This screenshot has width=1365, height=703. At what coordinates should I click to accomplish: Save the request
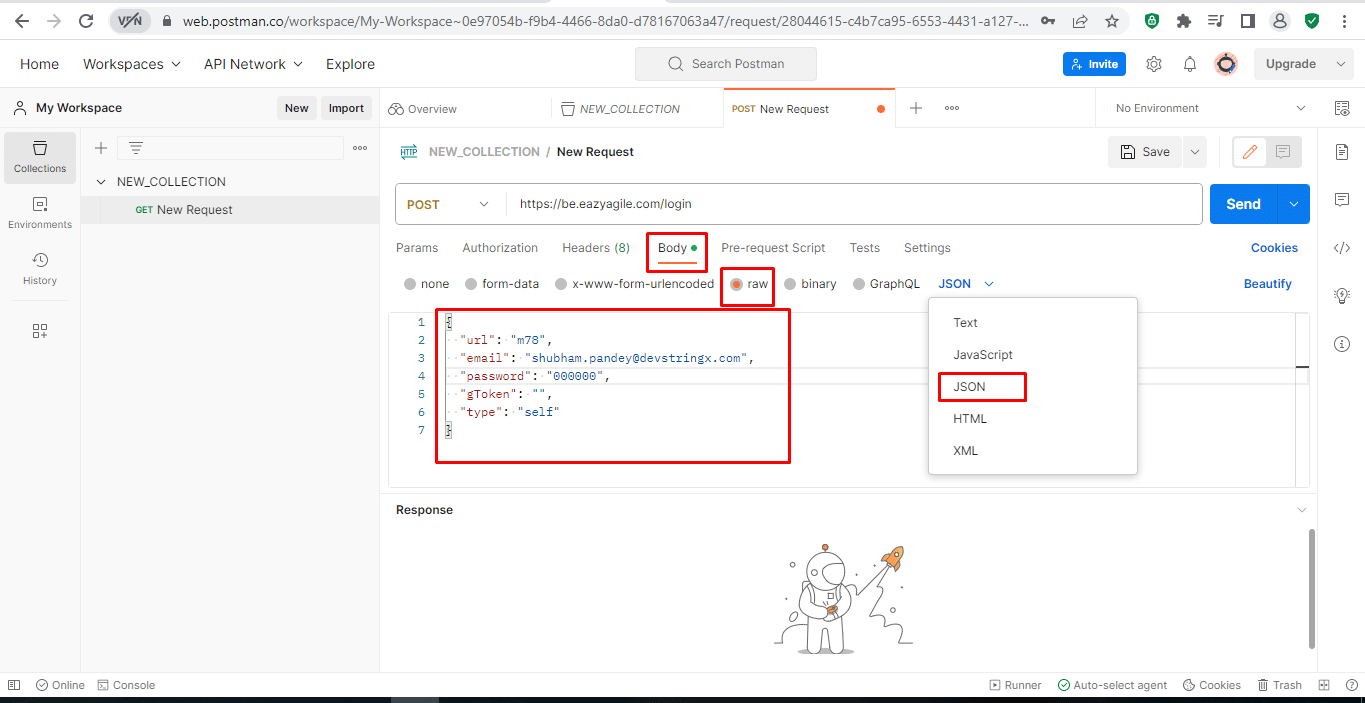[x=1145, y=152]
